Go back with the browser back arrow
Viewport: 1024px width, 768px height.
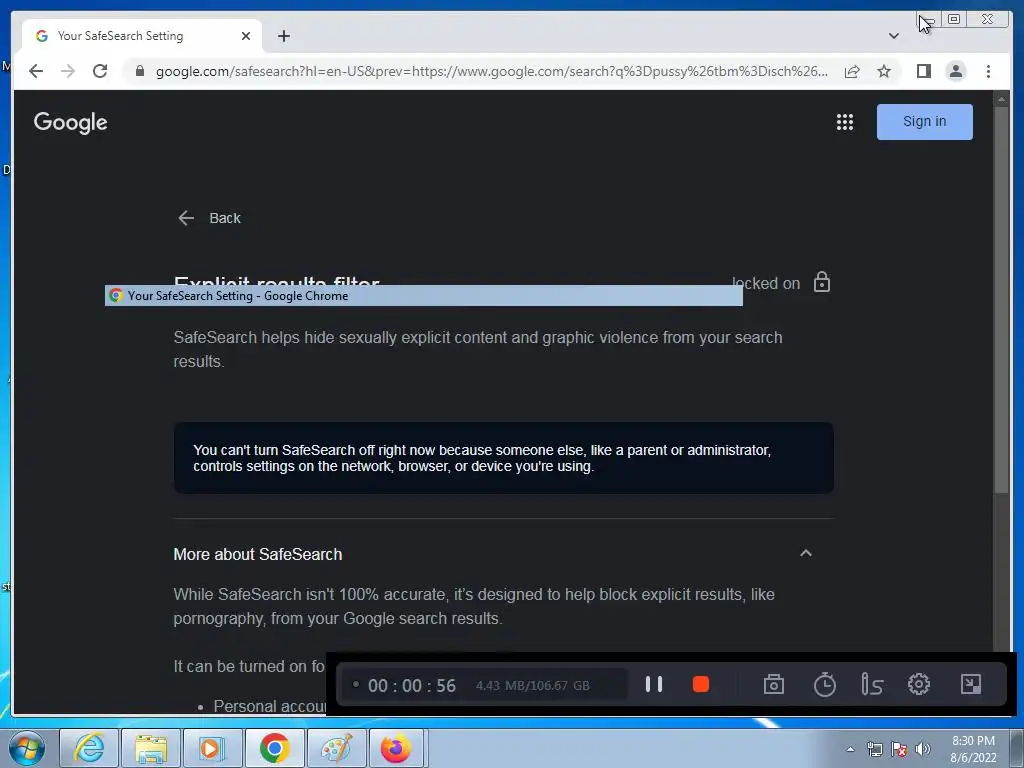(x=36, y=71)
